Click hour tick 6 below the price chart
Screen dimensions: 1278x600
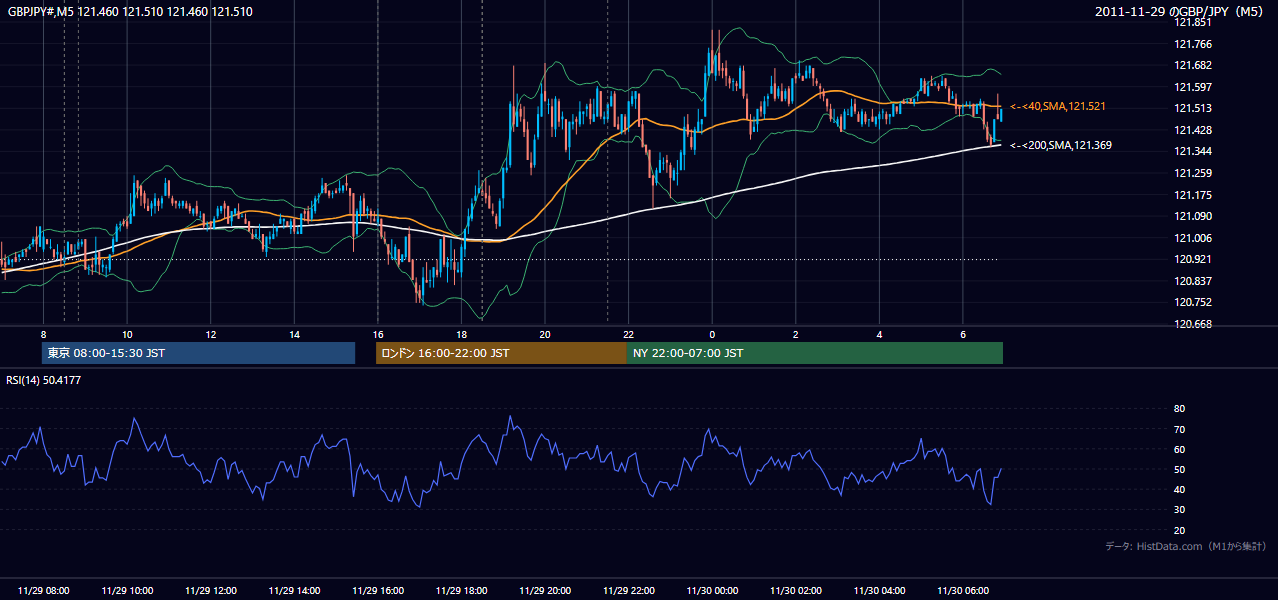tap(962, 334)
